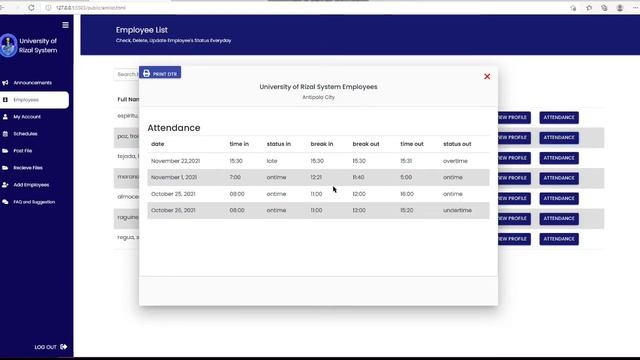Click the PRINT DTR button

160,73
